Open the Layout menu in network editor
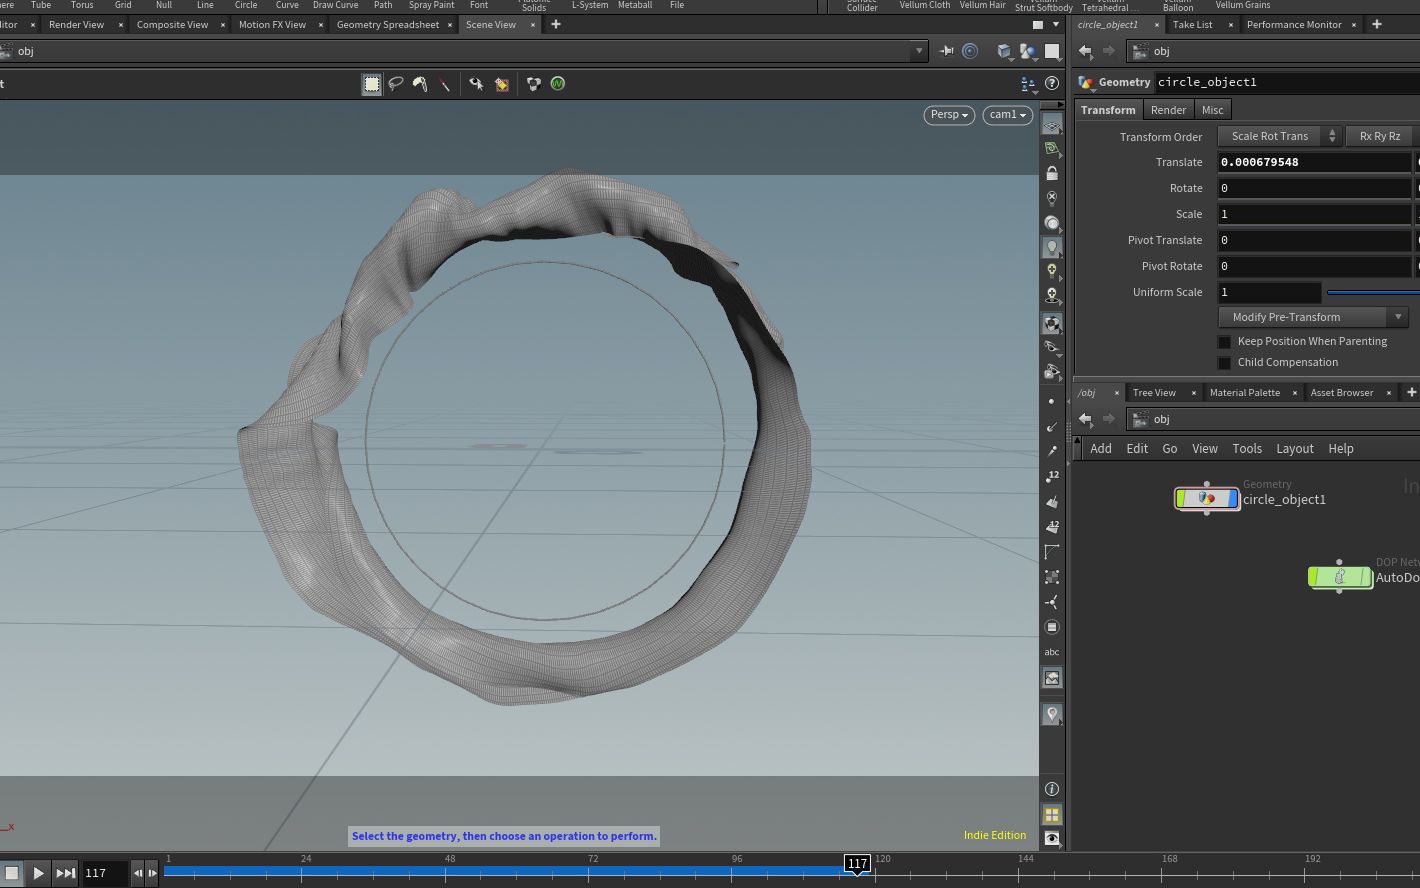 coord(1294,449)
